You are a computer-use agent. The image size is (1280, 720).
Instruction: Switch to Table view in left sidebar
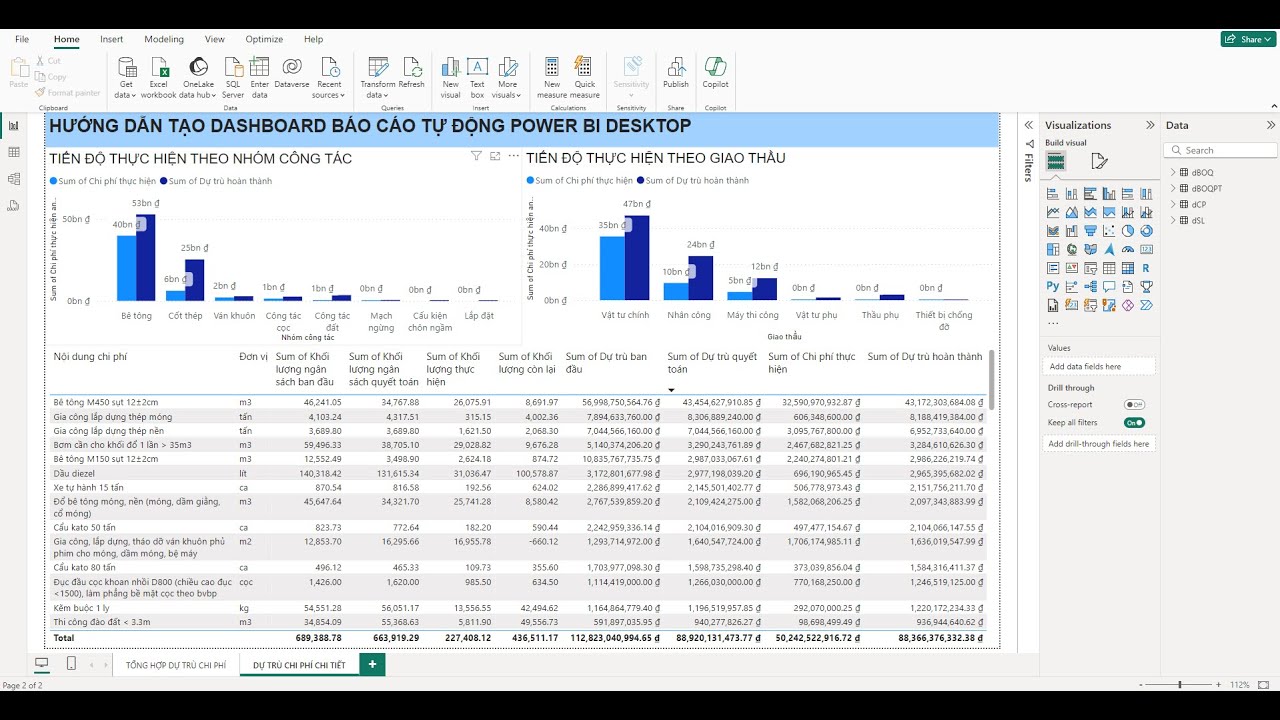coord(14,152)
